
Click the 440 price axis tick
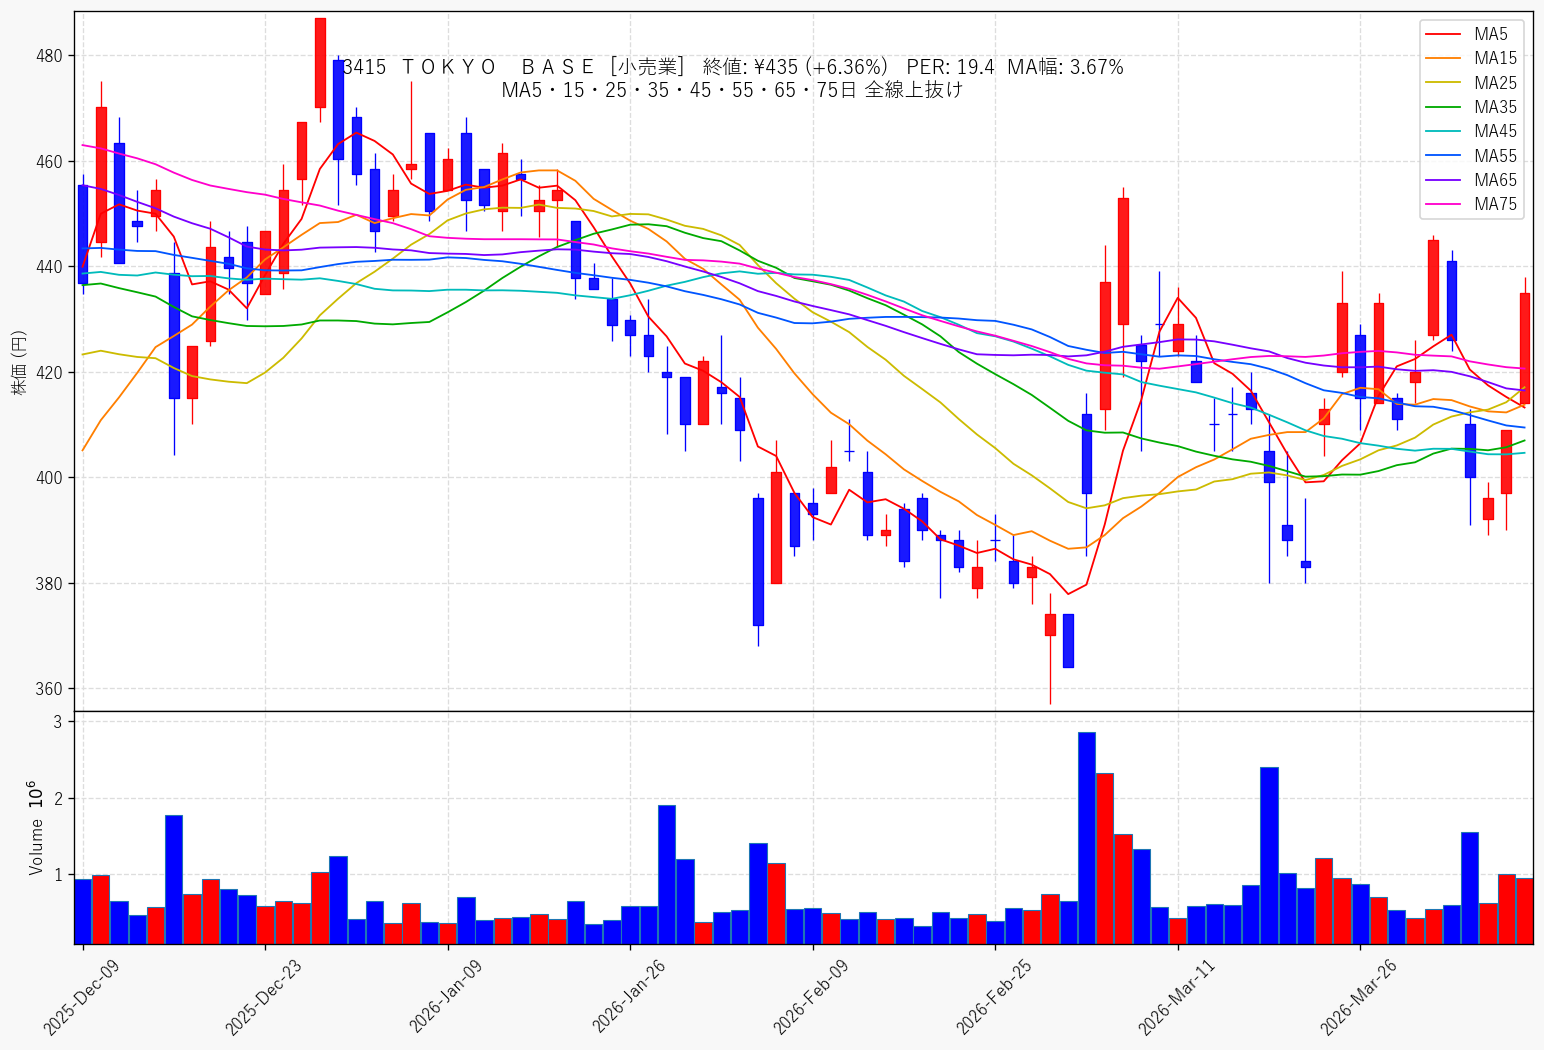(50, 267)
